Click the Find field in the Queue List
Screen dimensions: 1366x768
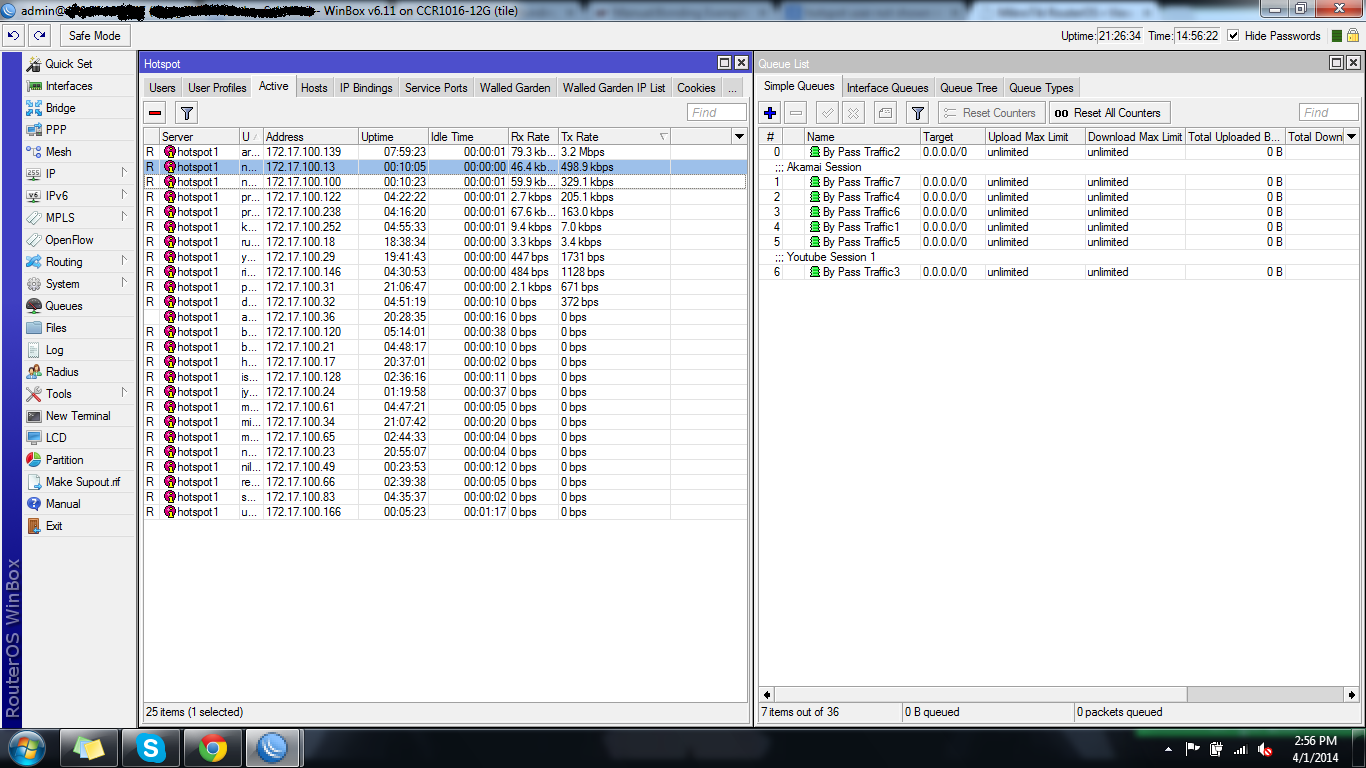[1329, 113]
